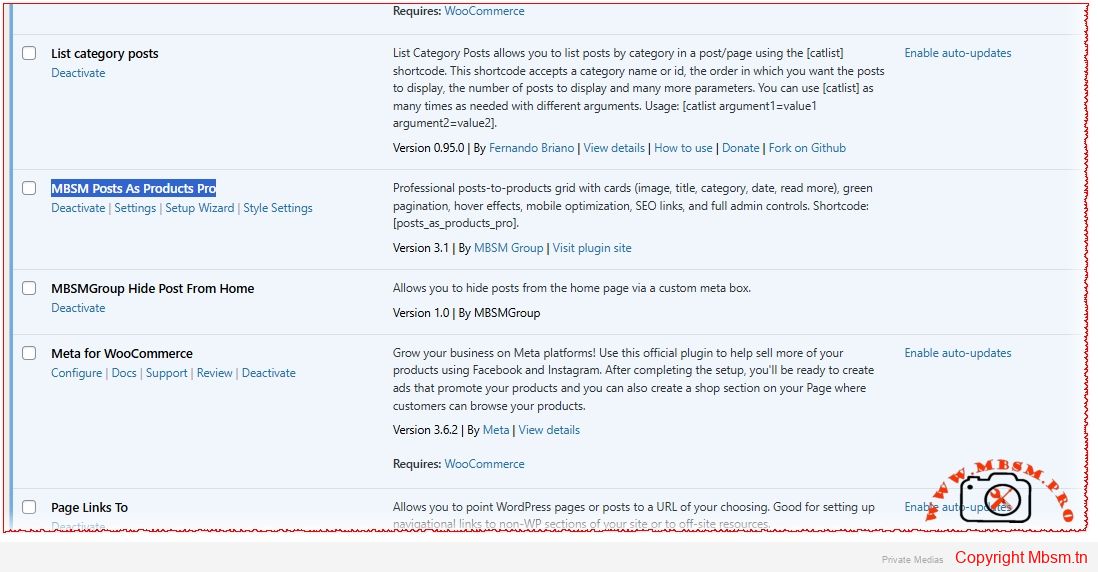Image resolution: width=1098 pixels, height=572 pixels.
Task: Tick the Meta for WooCommerce checkbox
Action: click(x=29, y=354)
